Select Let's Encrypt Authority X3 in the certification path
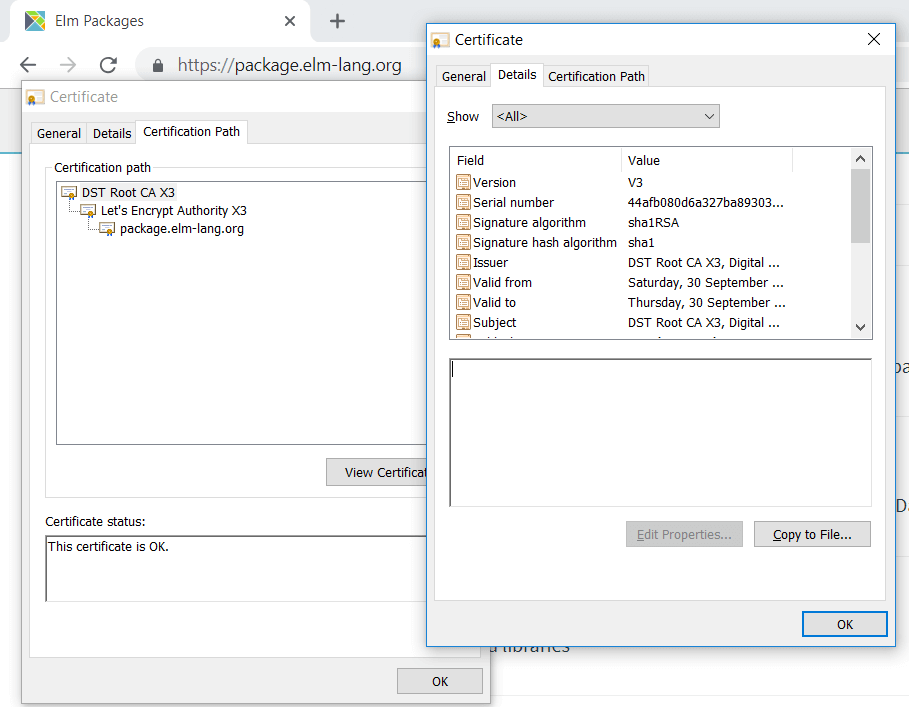Viewport: 909px width, 707px height. point(174,210)
